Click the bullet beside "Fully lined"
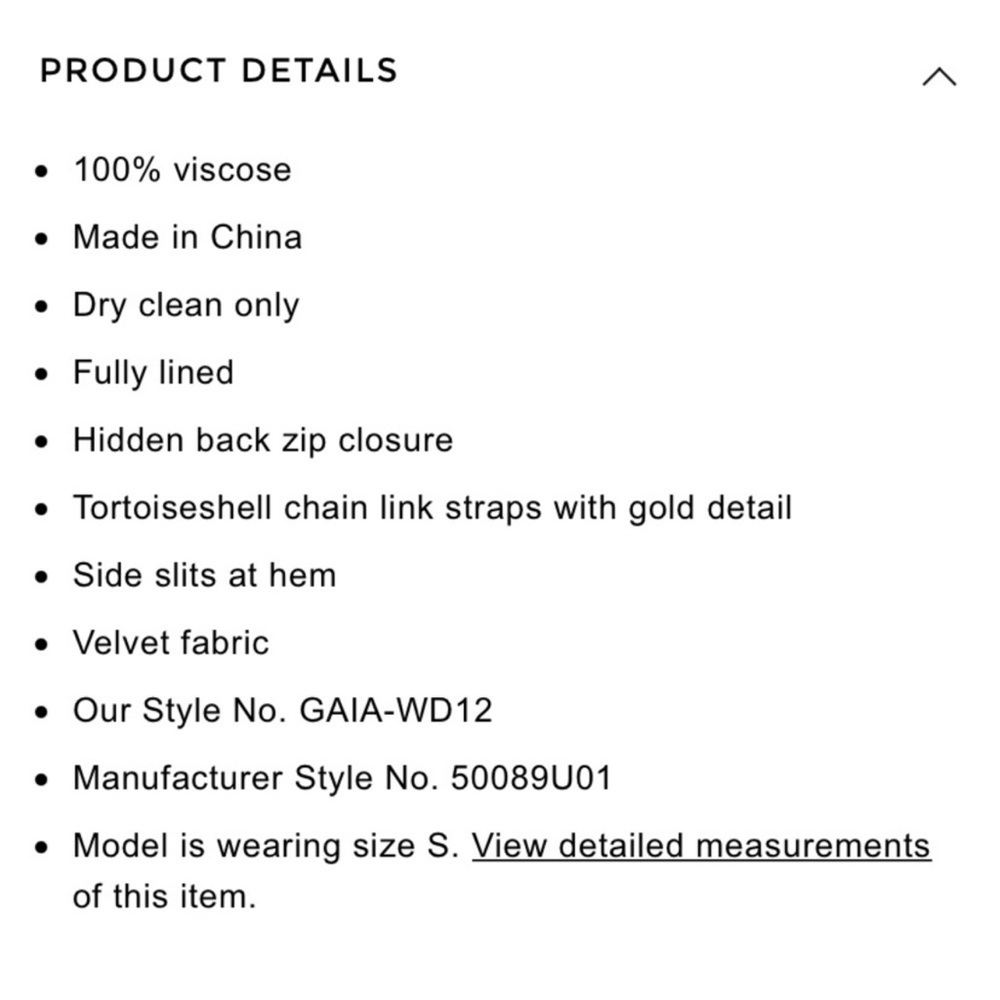This screenshot has width=1000, height=1000. pyautogui.click(x=41, y=374)
